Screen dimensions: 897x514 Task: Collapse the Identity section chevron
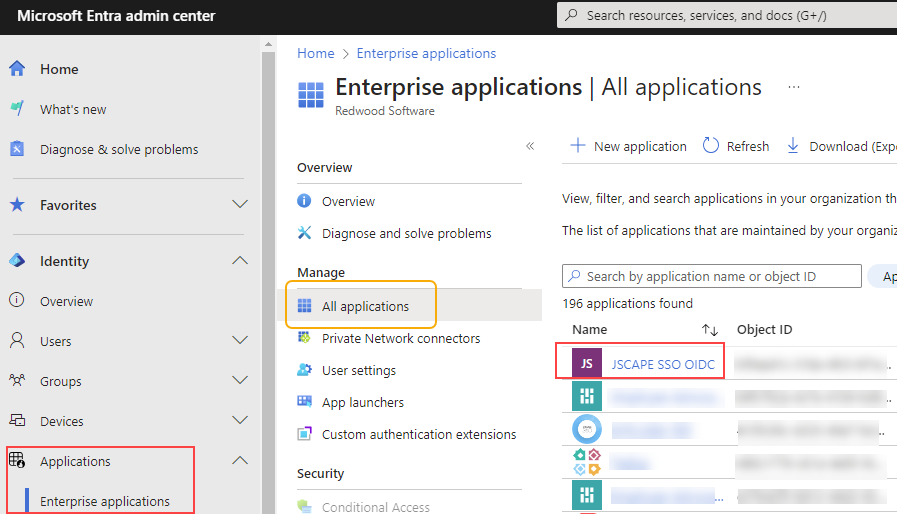pyautogui.click(x=240, y=260)
